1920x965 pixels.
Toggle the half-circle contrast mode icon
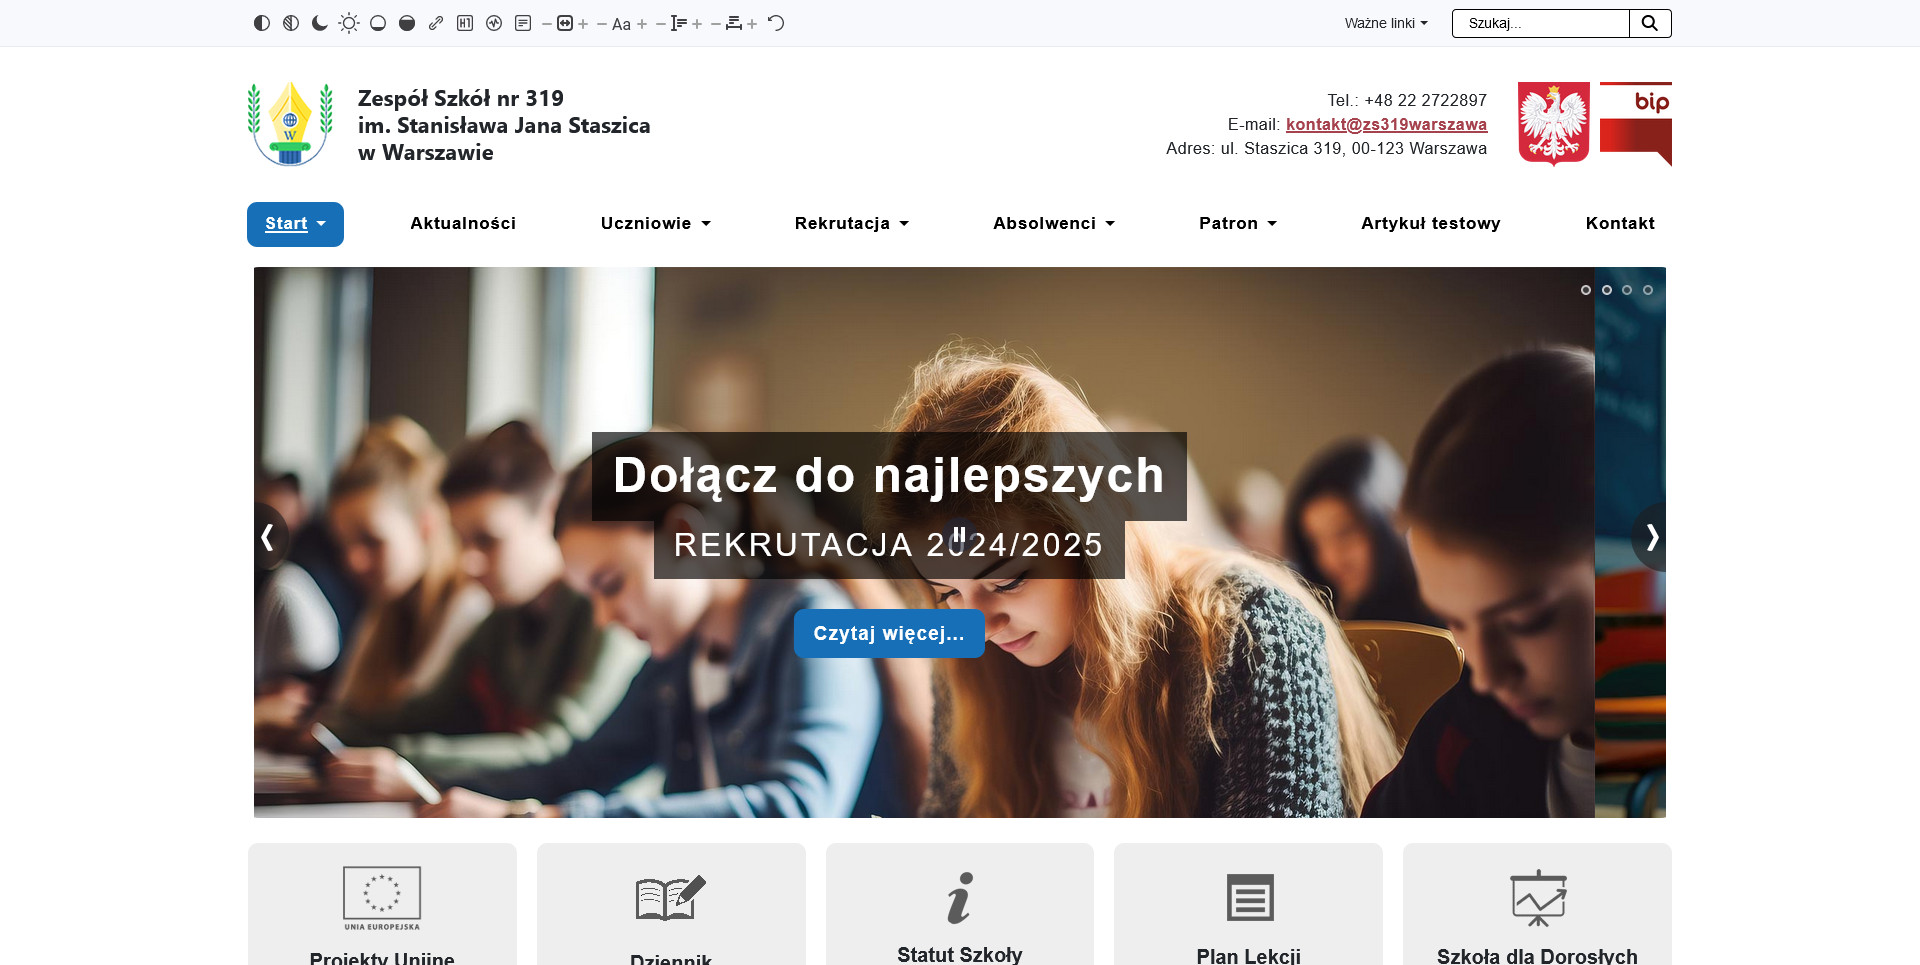pyautogui.click(x=262, y=23)
